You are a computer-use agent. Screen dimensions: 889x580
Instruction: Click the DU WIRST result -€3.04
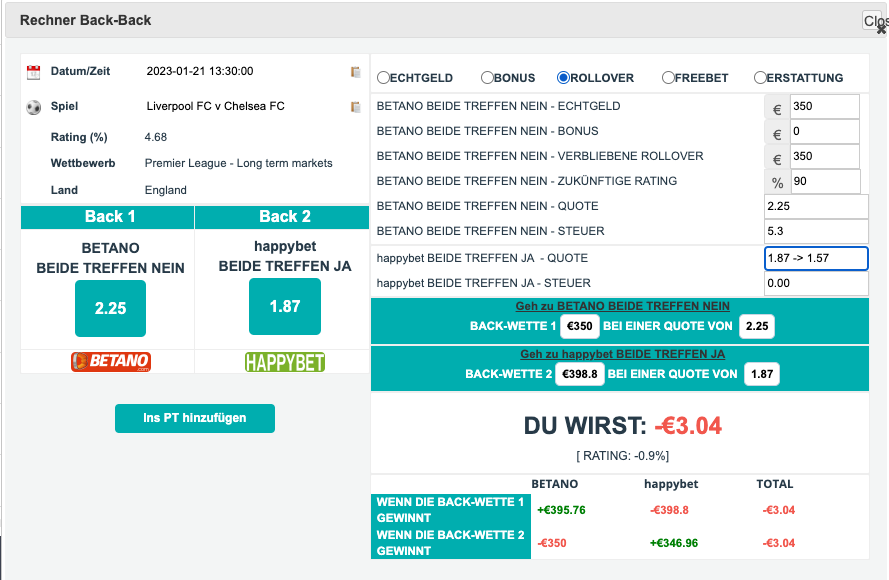[x=688, y=426]
